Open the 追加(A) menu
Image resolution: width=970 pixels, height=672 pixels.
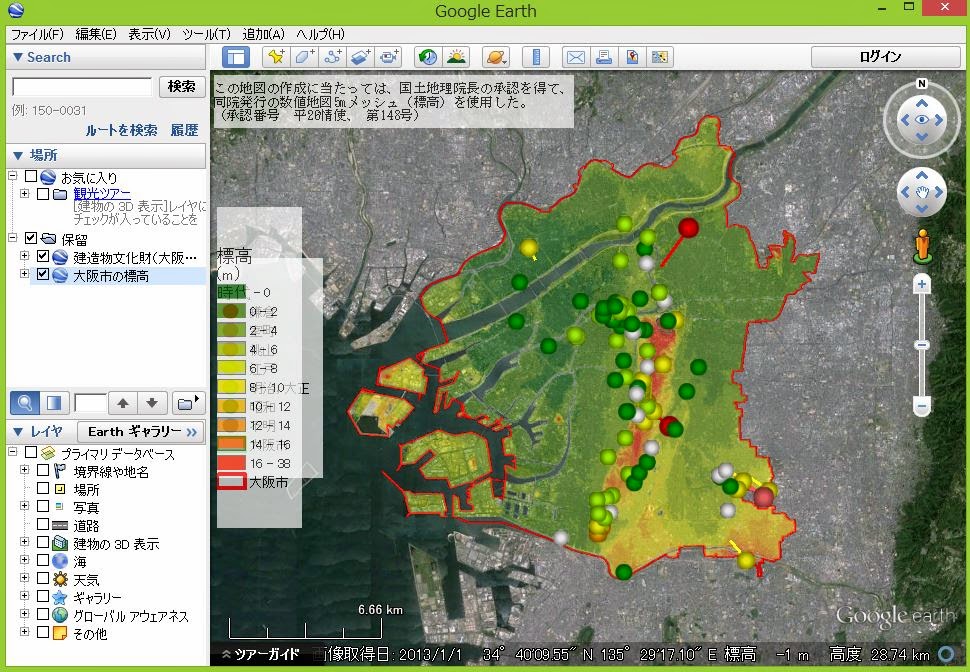(x=263, y=34)
